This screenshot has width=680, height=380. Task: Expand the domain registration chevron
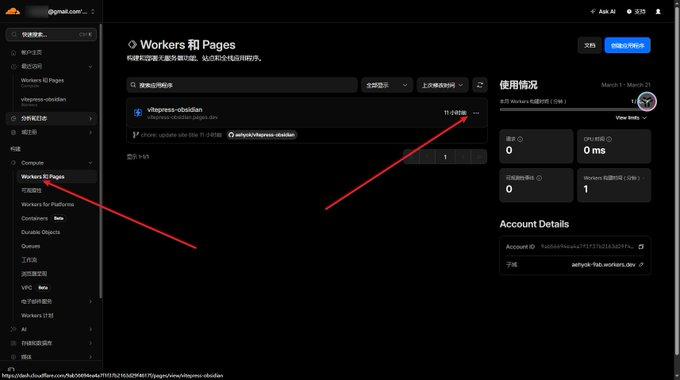coord(90,132)
